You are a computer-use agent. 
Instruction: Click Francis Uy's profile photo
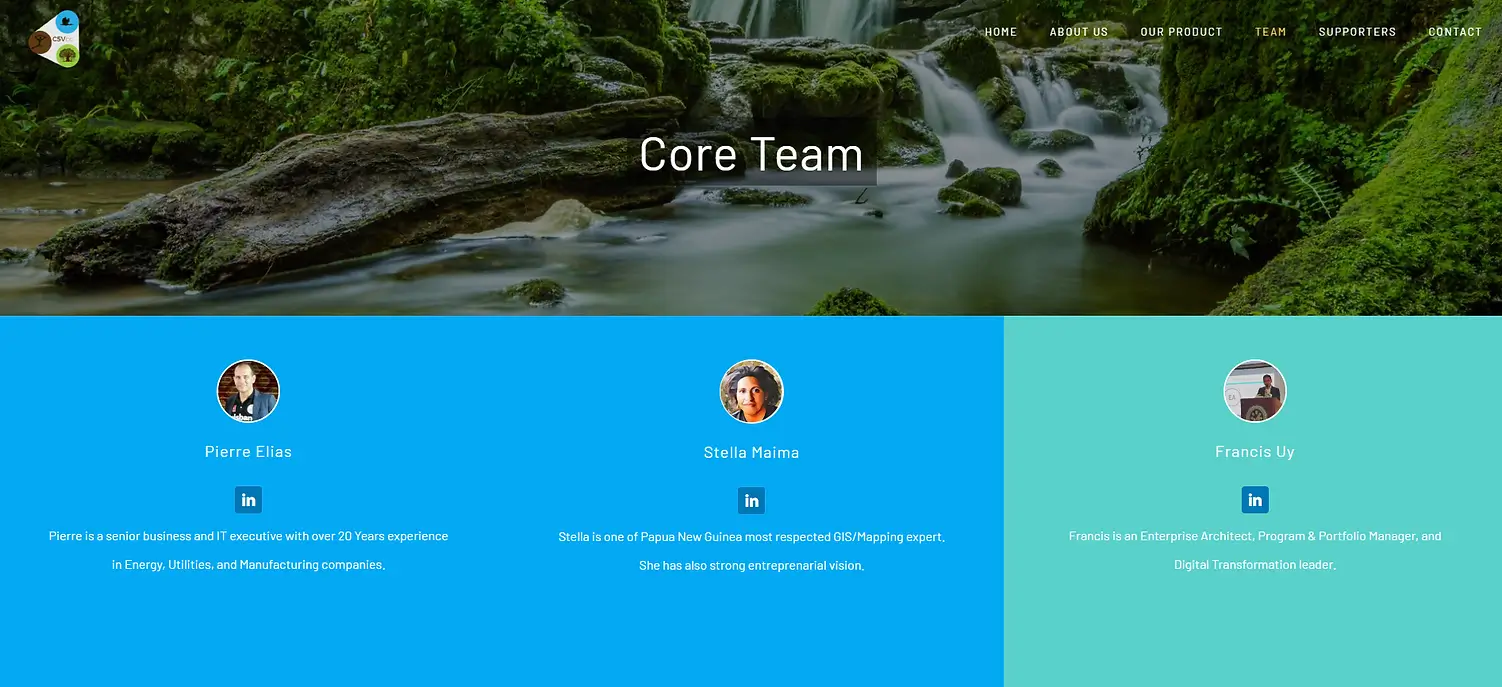(1254, 391)
